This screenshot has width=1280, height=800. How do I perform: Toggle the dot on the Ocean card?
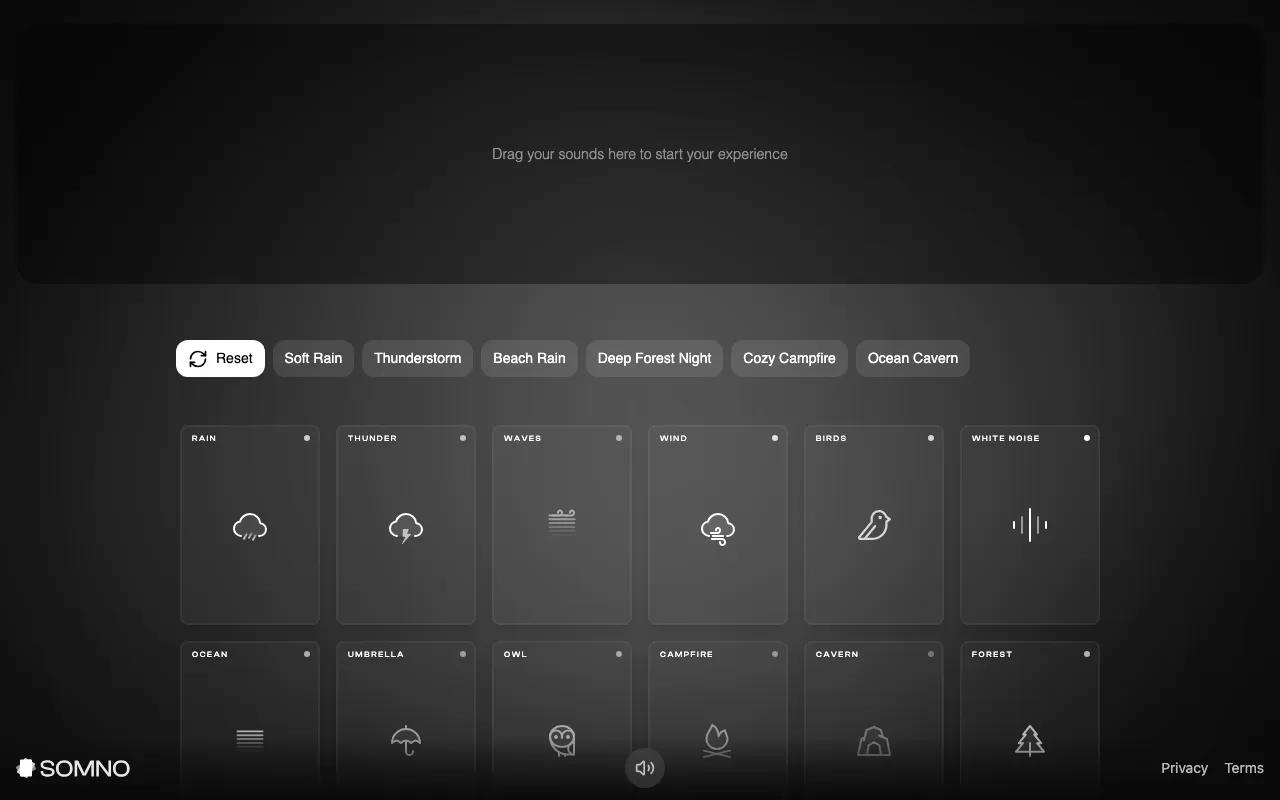pos(307,654)
